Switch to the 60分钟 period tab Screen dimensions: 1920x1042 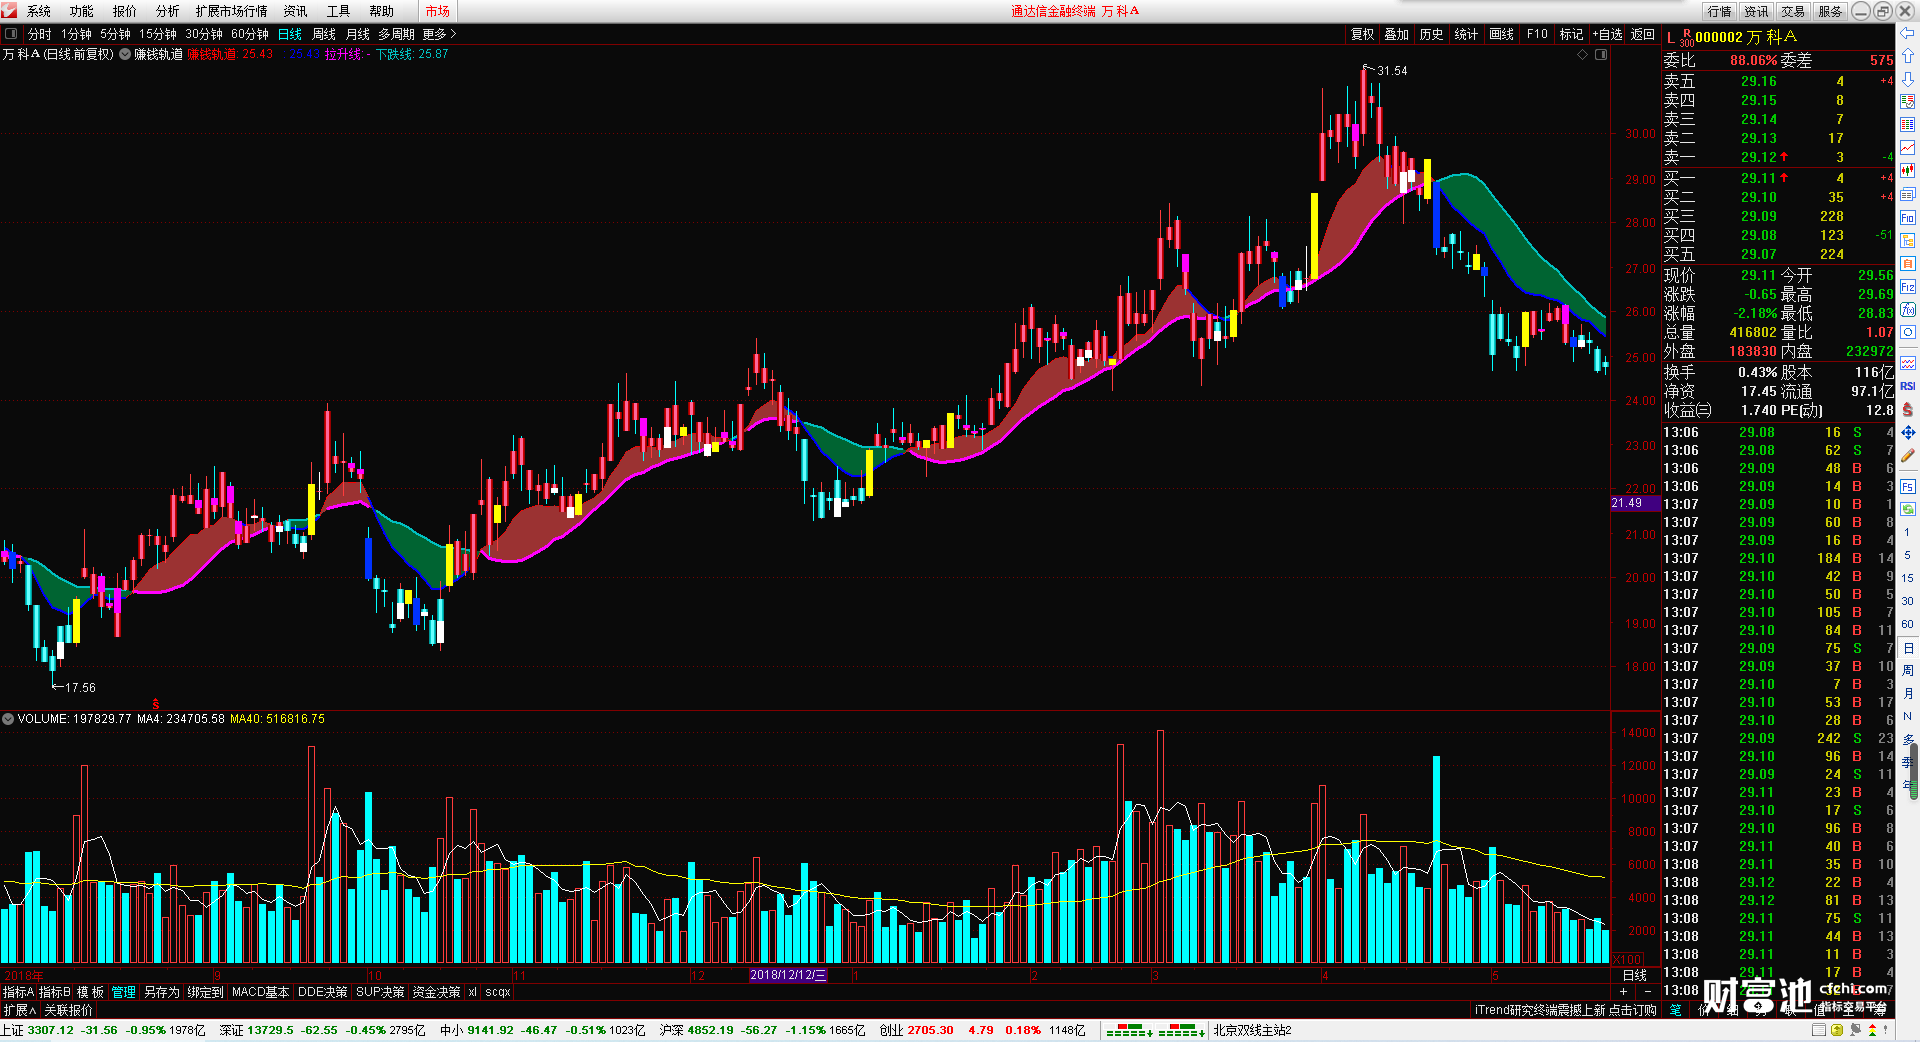tap(250, 34)
